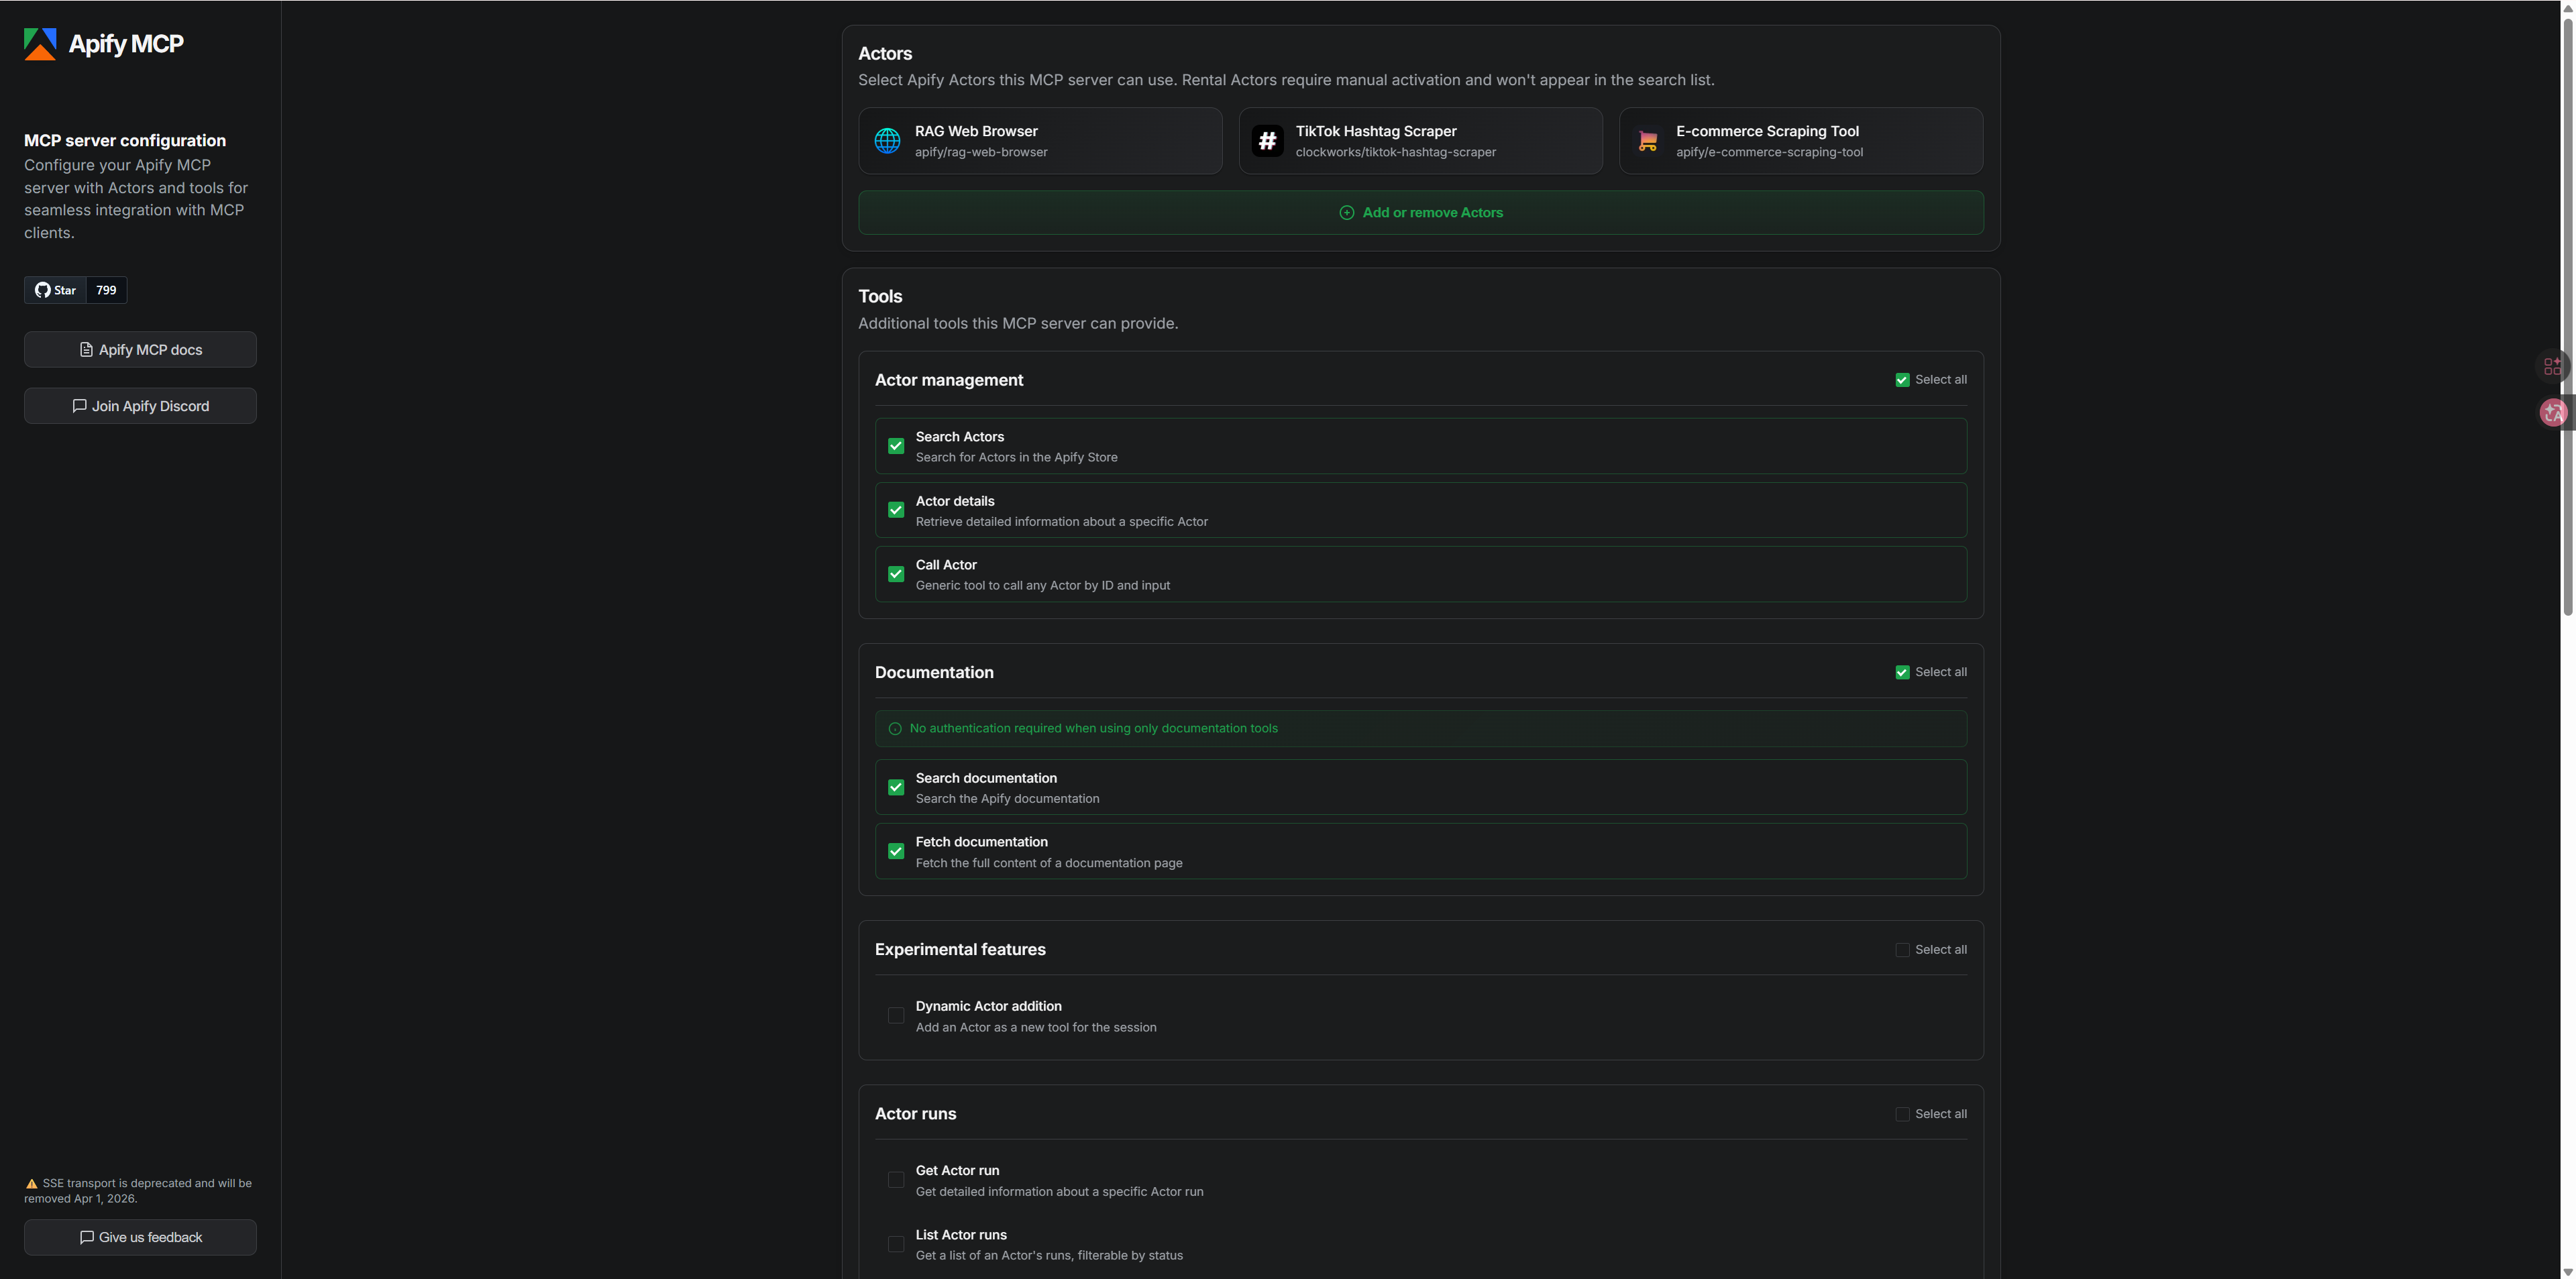The height and width of the screenshot is (1279, 2576).
Task: Open Apify MCP docs
Action: (140, 350)
